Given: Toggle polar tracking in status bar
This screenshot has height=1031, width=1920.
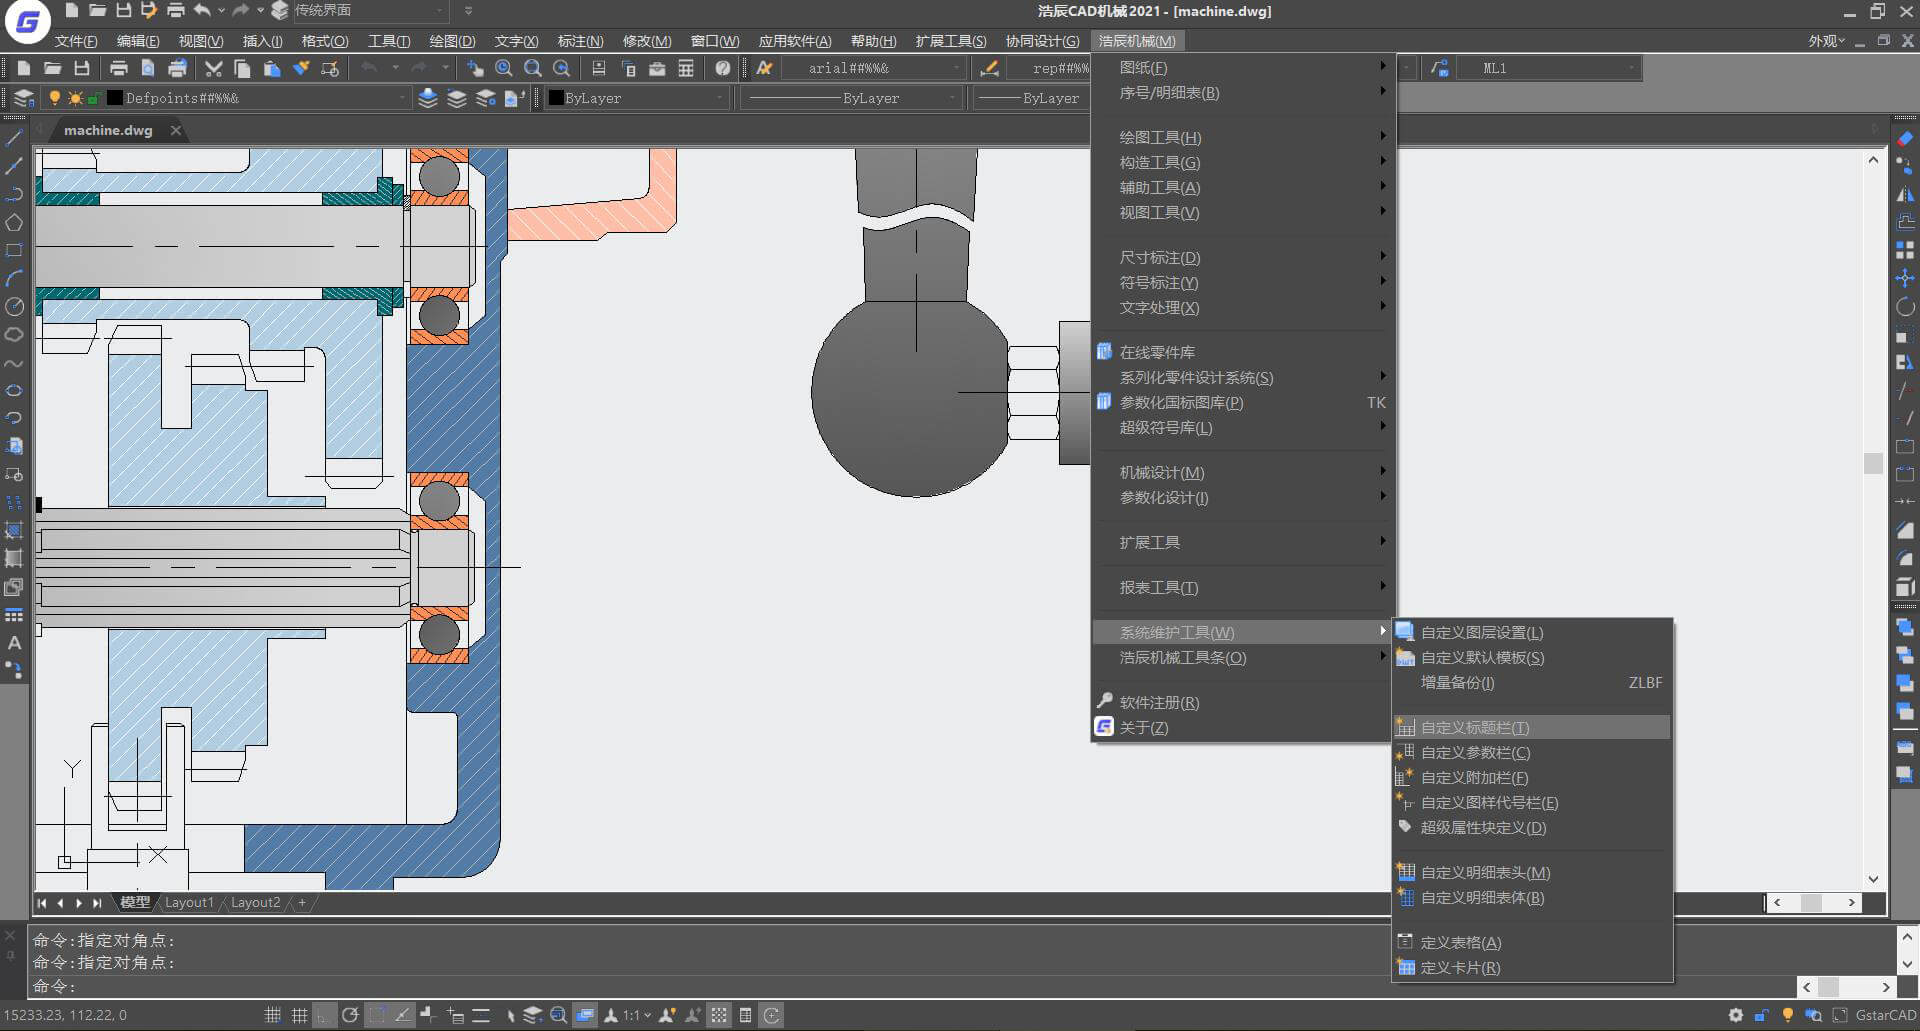Looking at the screenshot, I should point(350,1015).
